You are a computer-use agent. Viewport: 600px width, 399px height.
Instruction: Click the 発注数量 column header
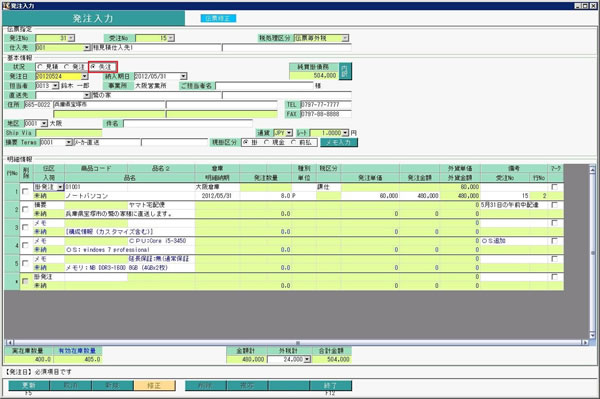(266, 178)
